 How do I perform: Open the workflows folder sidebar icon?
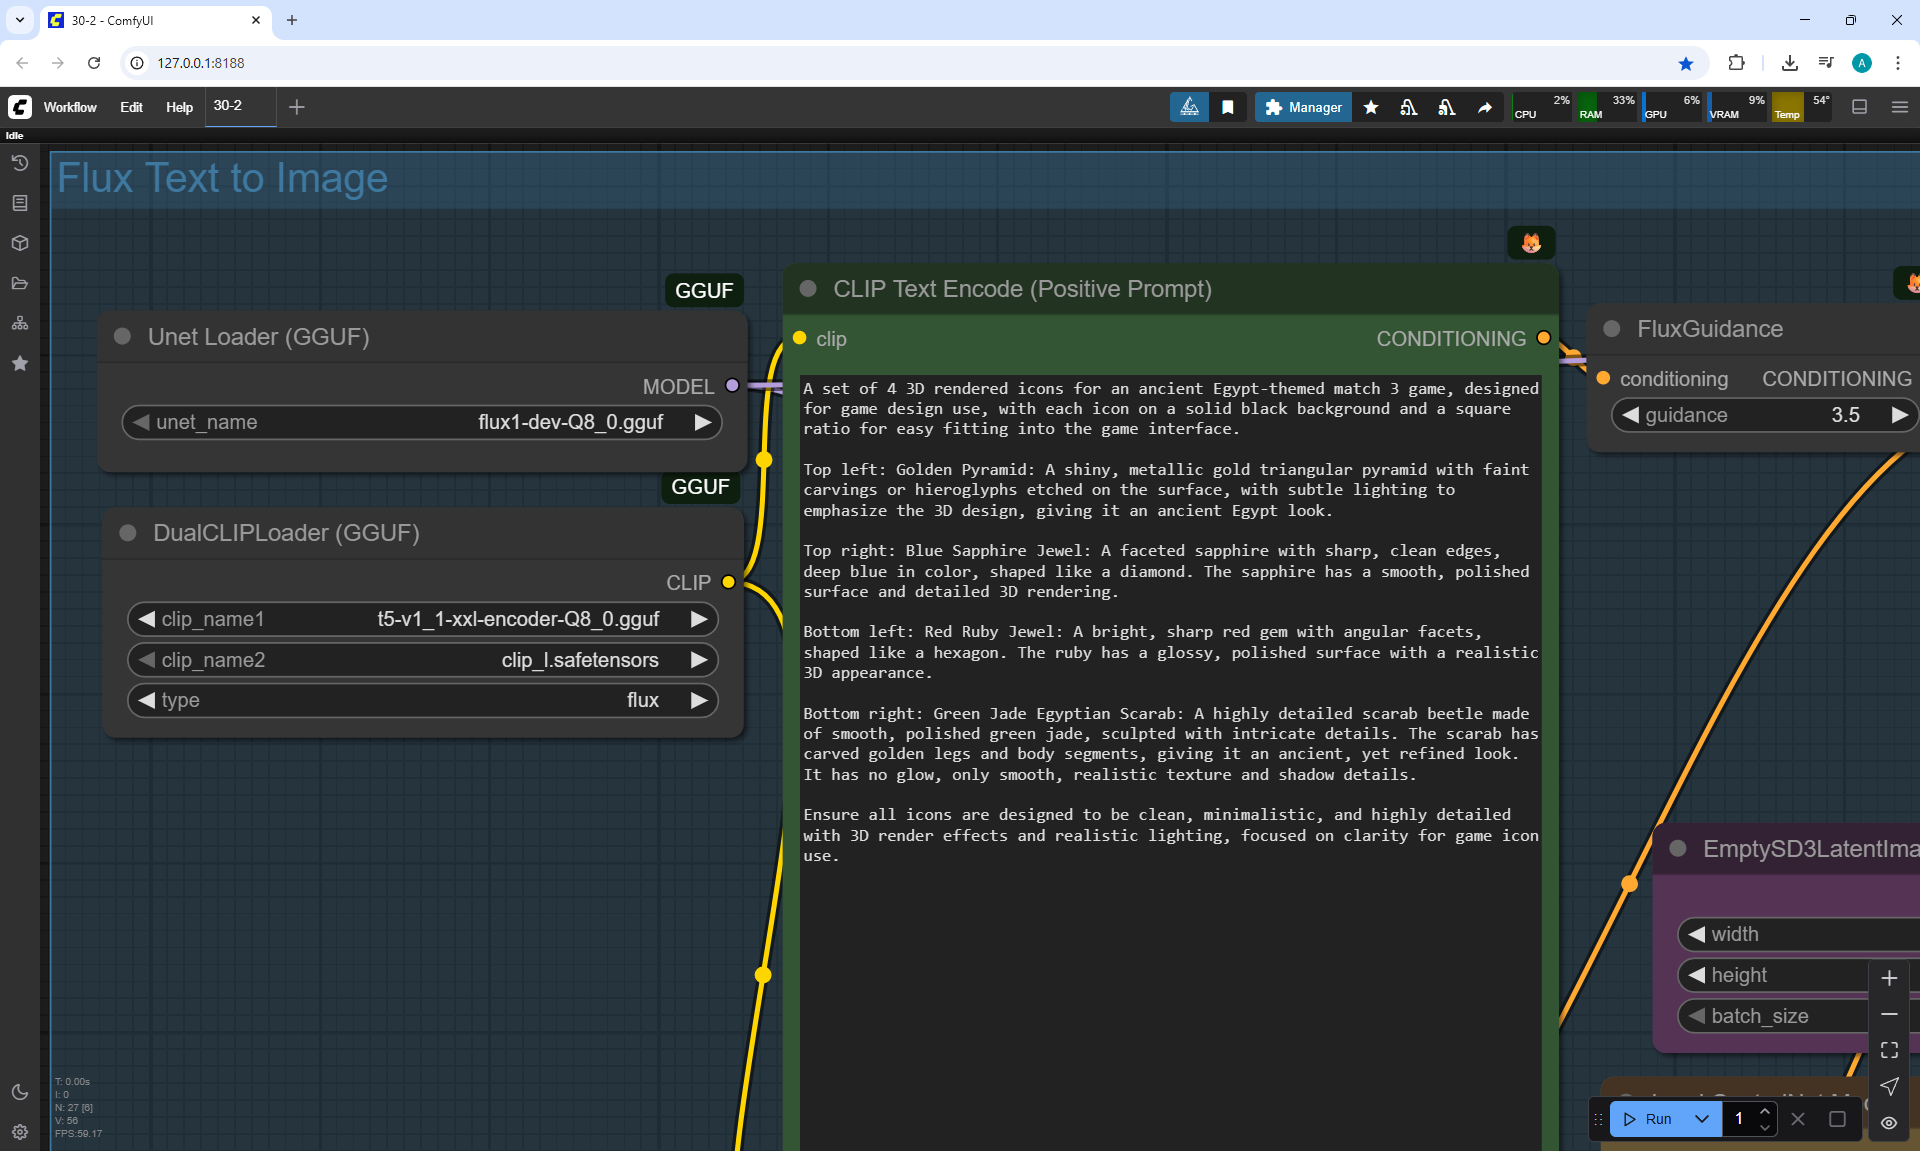coord(19,283)
